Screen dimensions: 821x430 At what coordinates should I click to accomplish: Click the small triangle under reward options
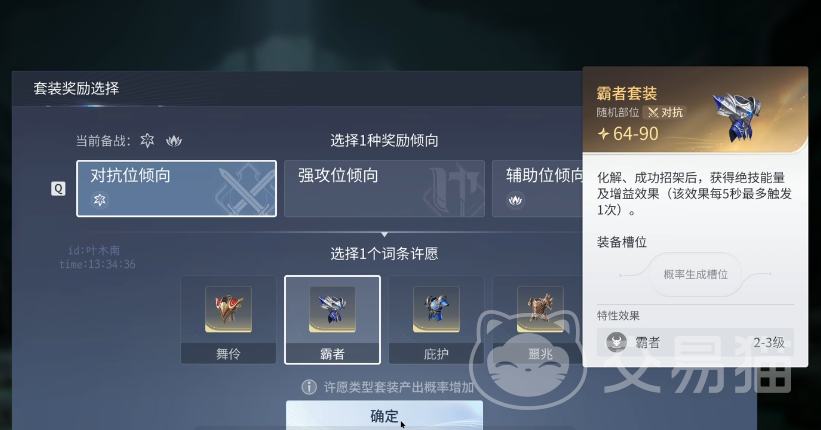click(x=384, y=234)
